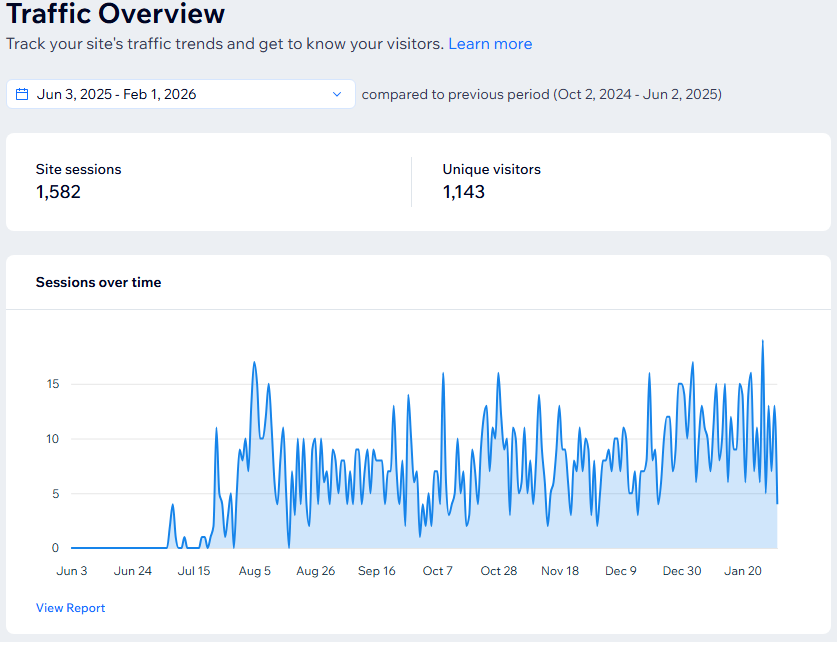Click the Jun 3 label on the x-axis
This screenshot has width=837, height=656.
pos(72,571)
